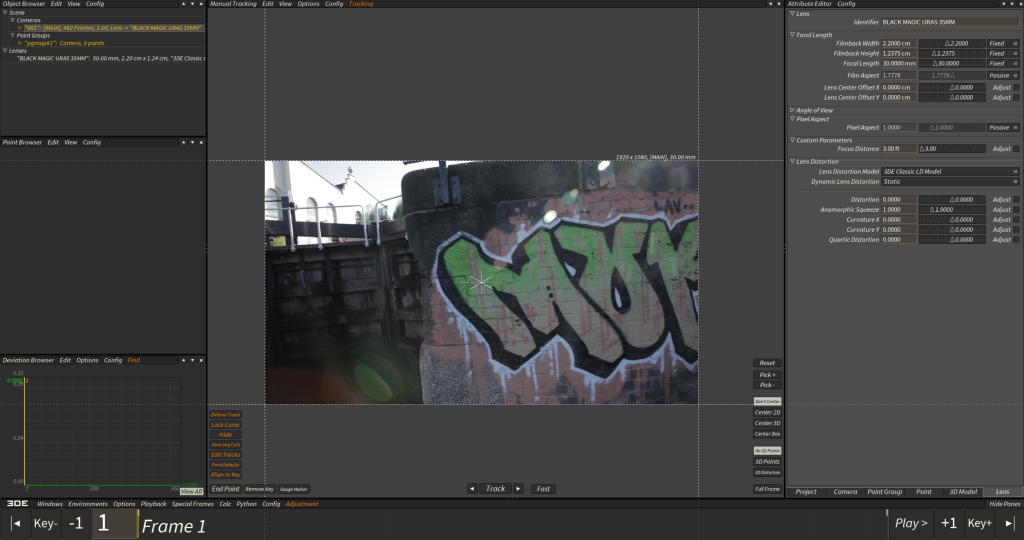Screen dimensions: 1024x540
Task: Go to next keyframe with Key+ button
Action: tap(980, 523)
